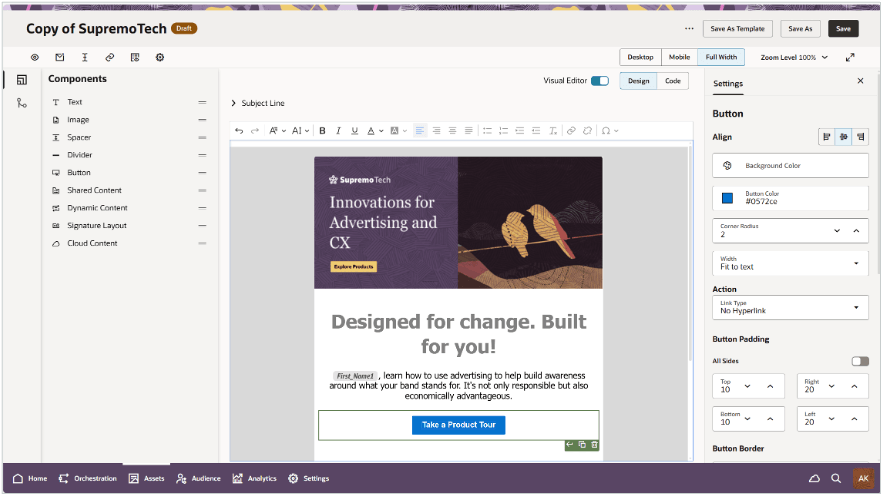Open the Link Type dropdown
The width and height of the screenshot is (883, 495).
point(790,307)
